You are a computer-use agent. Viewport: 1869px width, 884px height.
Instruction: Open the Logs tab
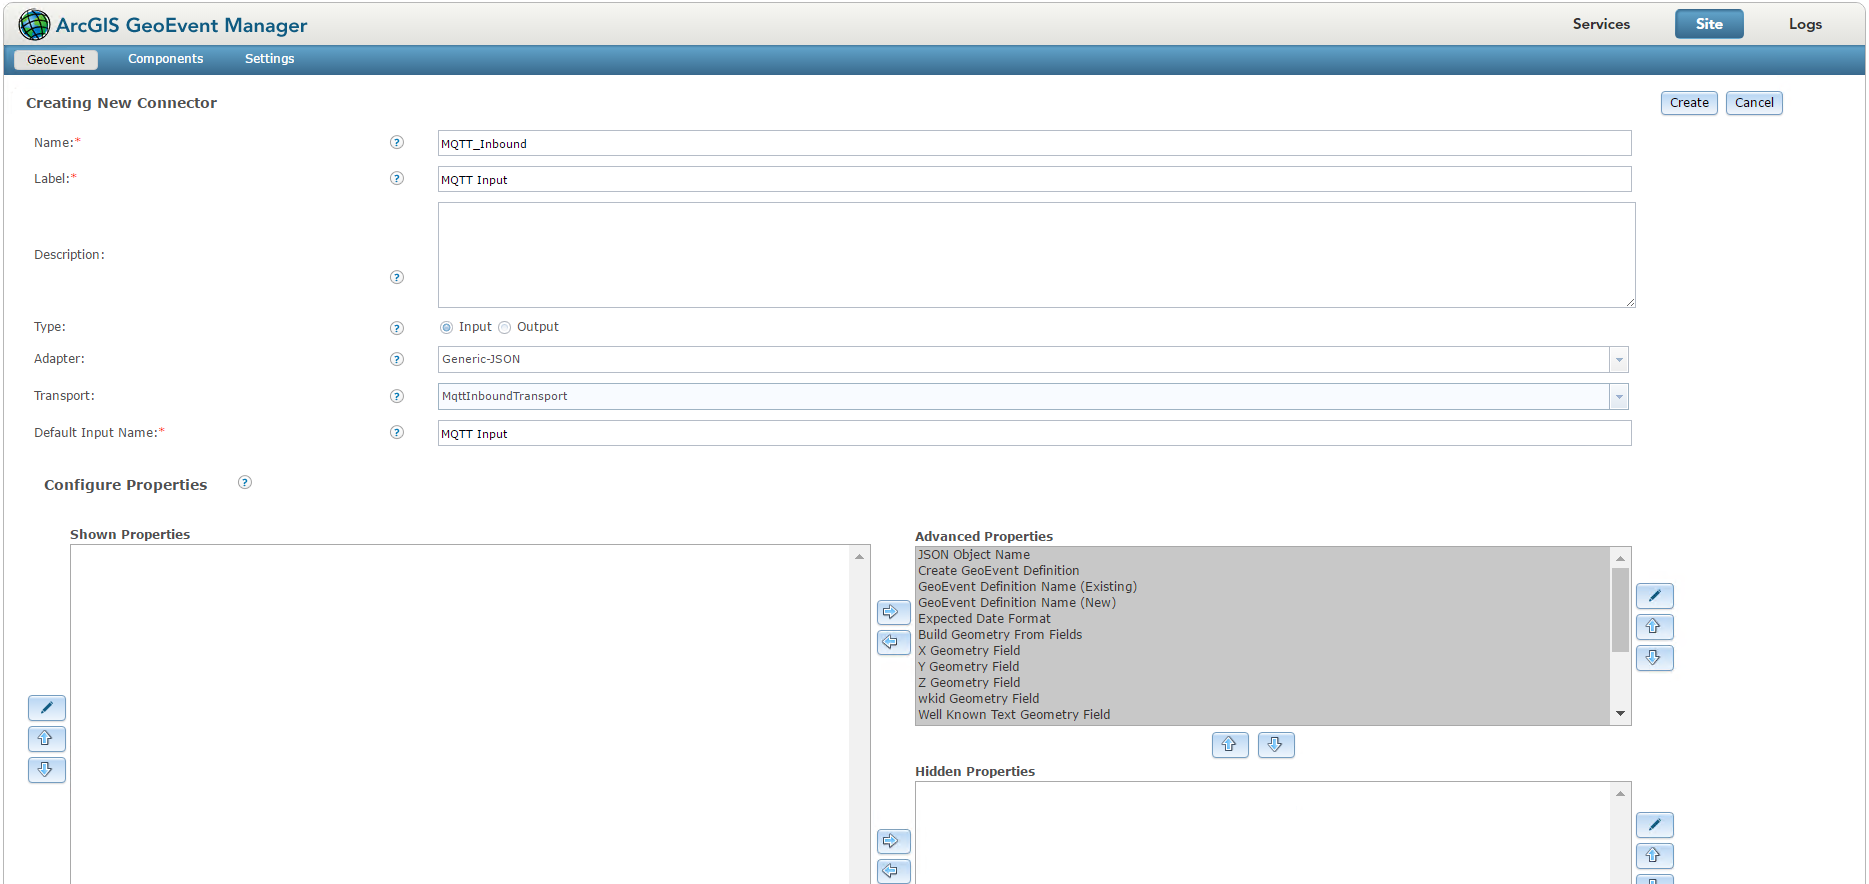(x=1805, y=24)
